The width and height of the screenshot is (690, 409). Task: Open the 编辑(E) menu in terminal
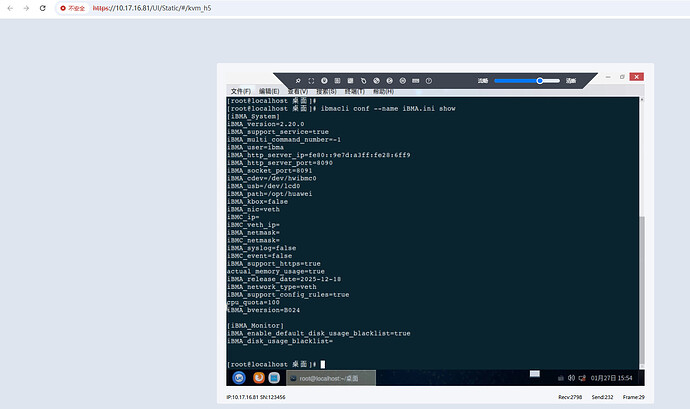coord(269,91)
